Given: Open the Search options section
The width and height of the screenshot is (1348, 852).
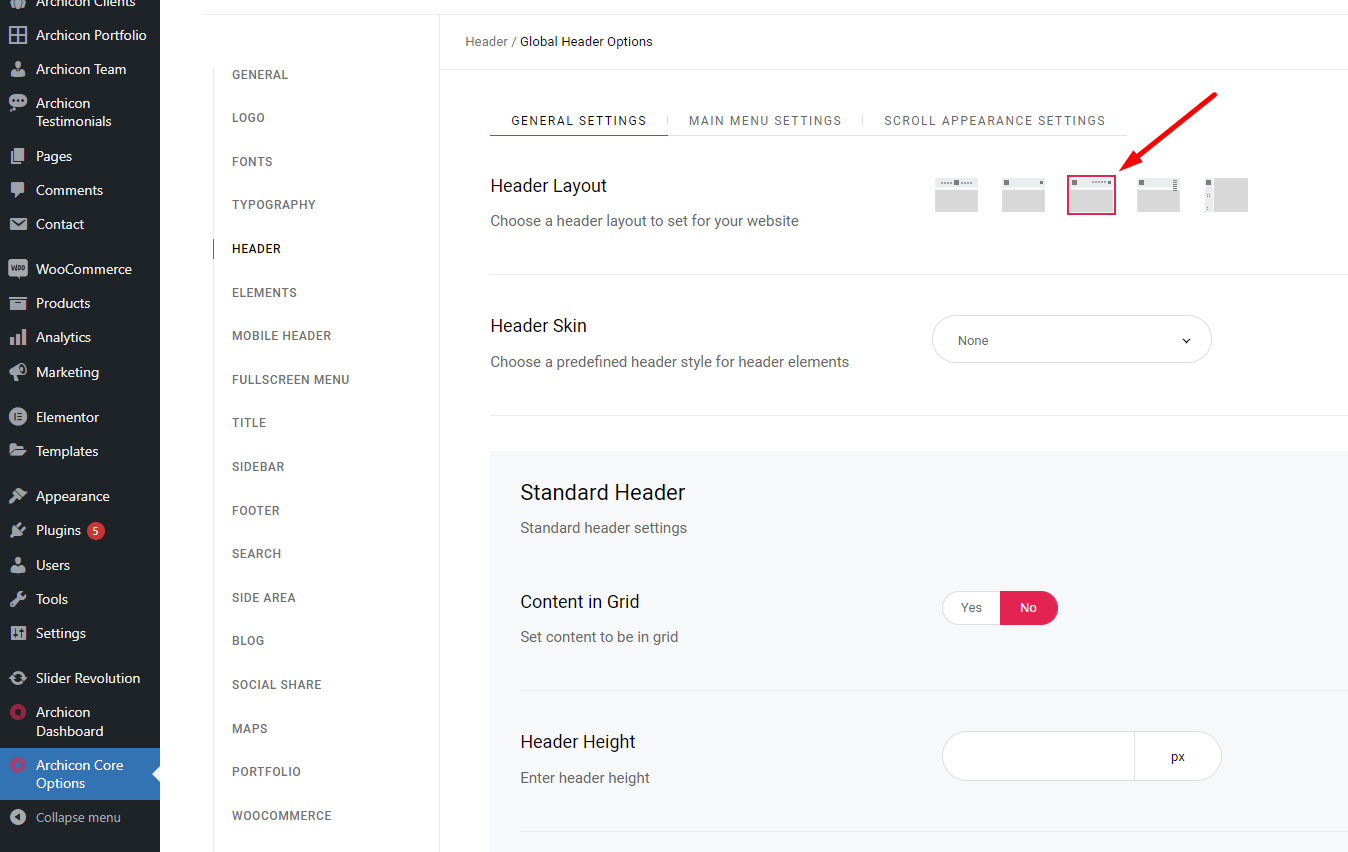Looking at the screenshot, I should click(x=256, y=554).
